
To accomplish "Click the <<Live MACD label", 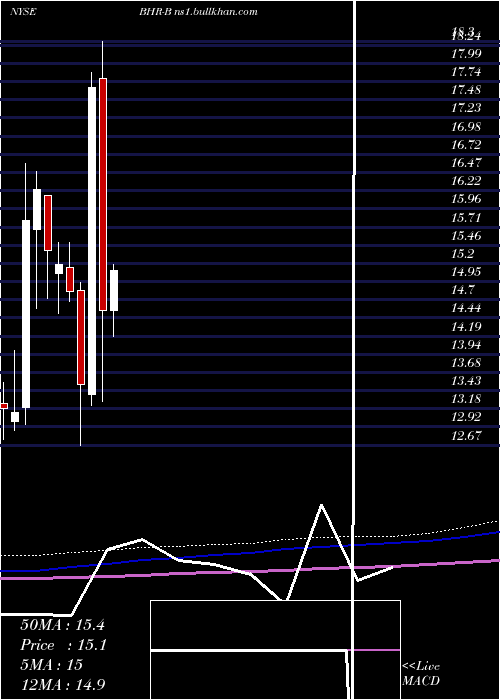I will [x=421, y=674].
